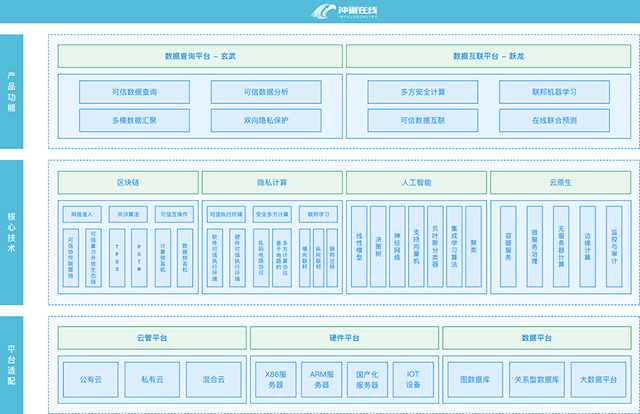Click the 私有云 box
This screenshot has height=414, width=640.
152,380
